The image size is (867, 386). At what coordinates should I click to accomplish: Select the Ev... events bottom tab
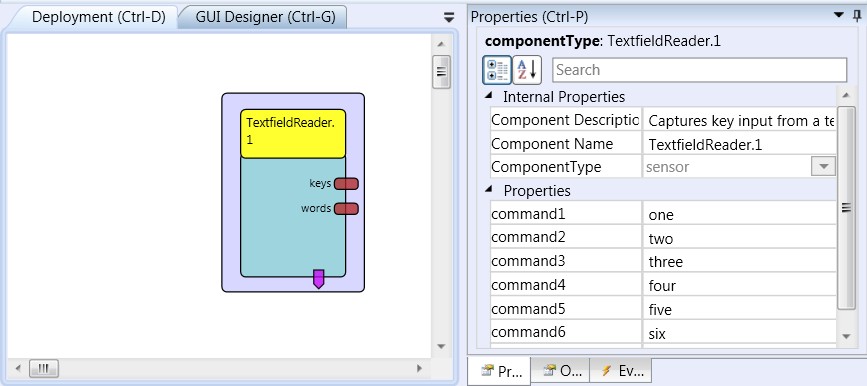621,371
